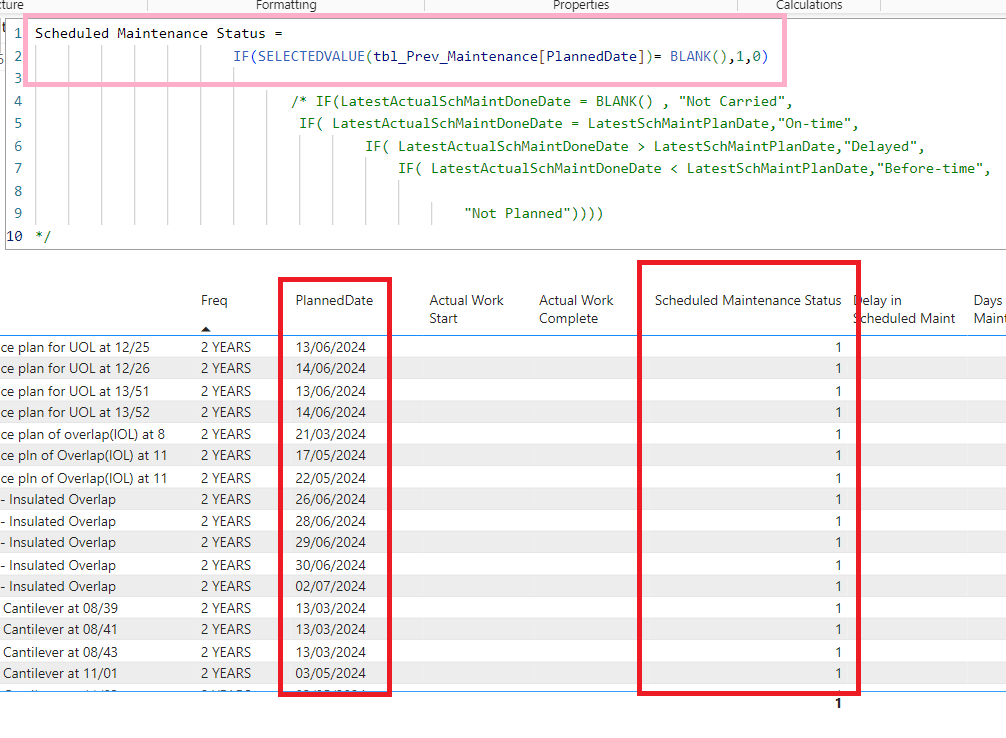The width and height of the screenshot is (1006, 738).
Task: Select PlannedDate cell 02/07/2024
Action: [330, 587]
